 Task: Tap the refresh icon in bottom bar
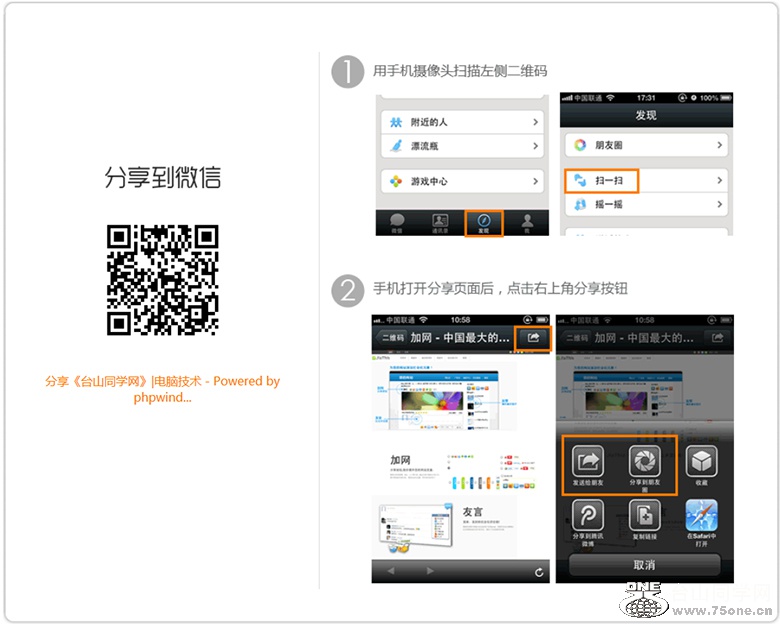click(539, 572)
